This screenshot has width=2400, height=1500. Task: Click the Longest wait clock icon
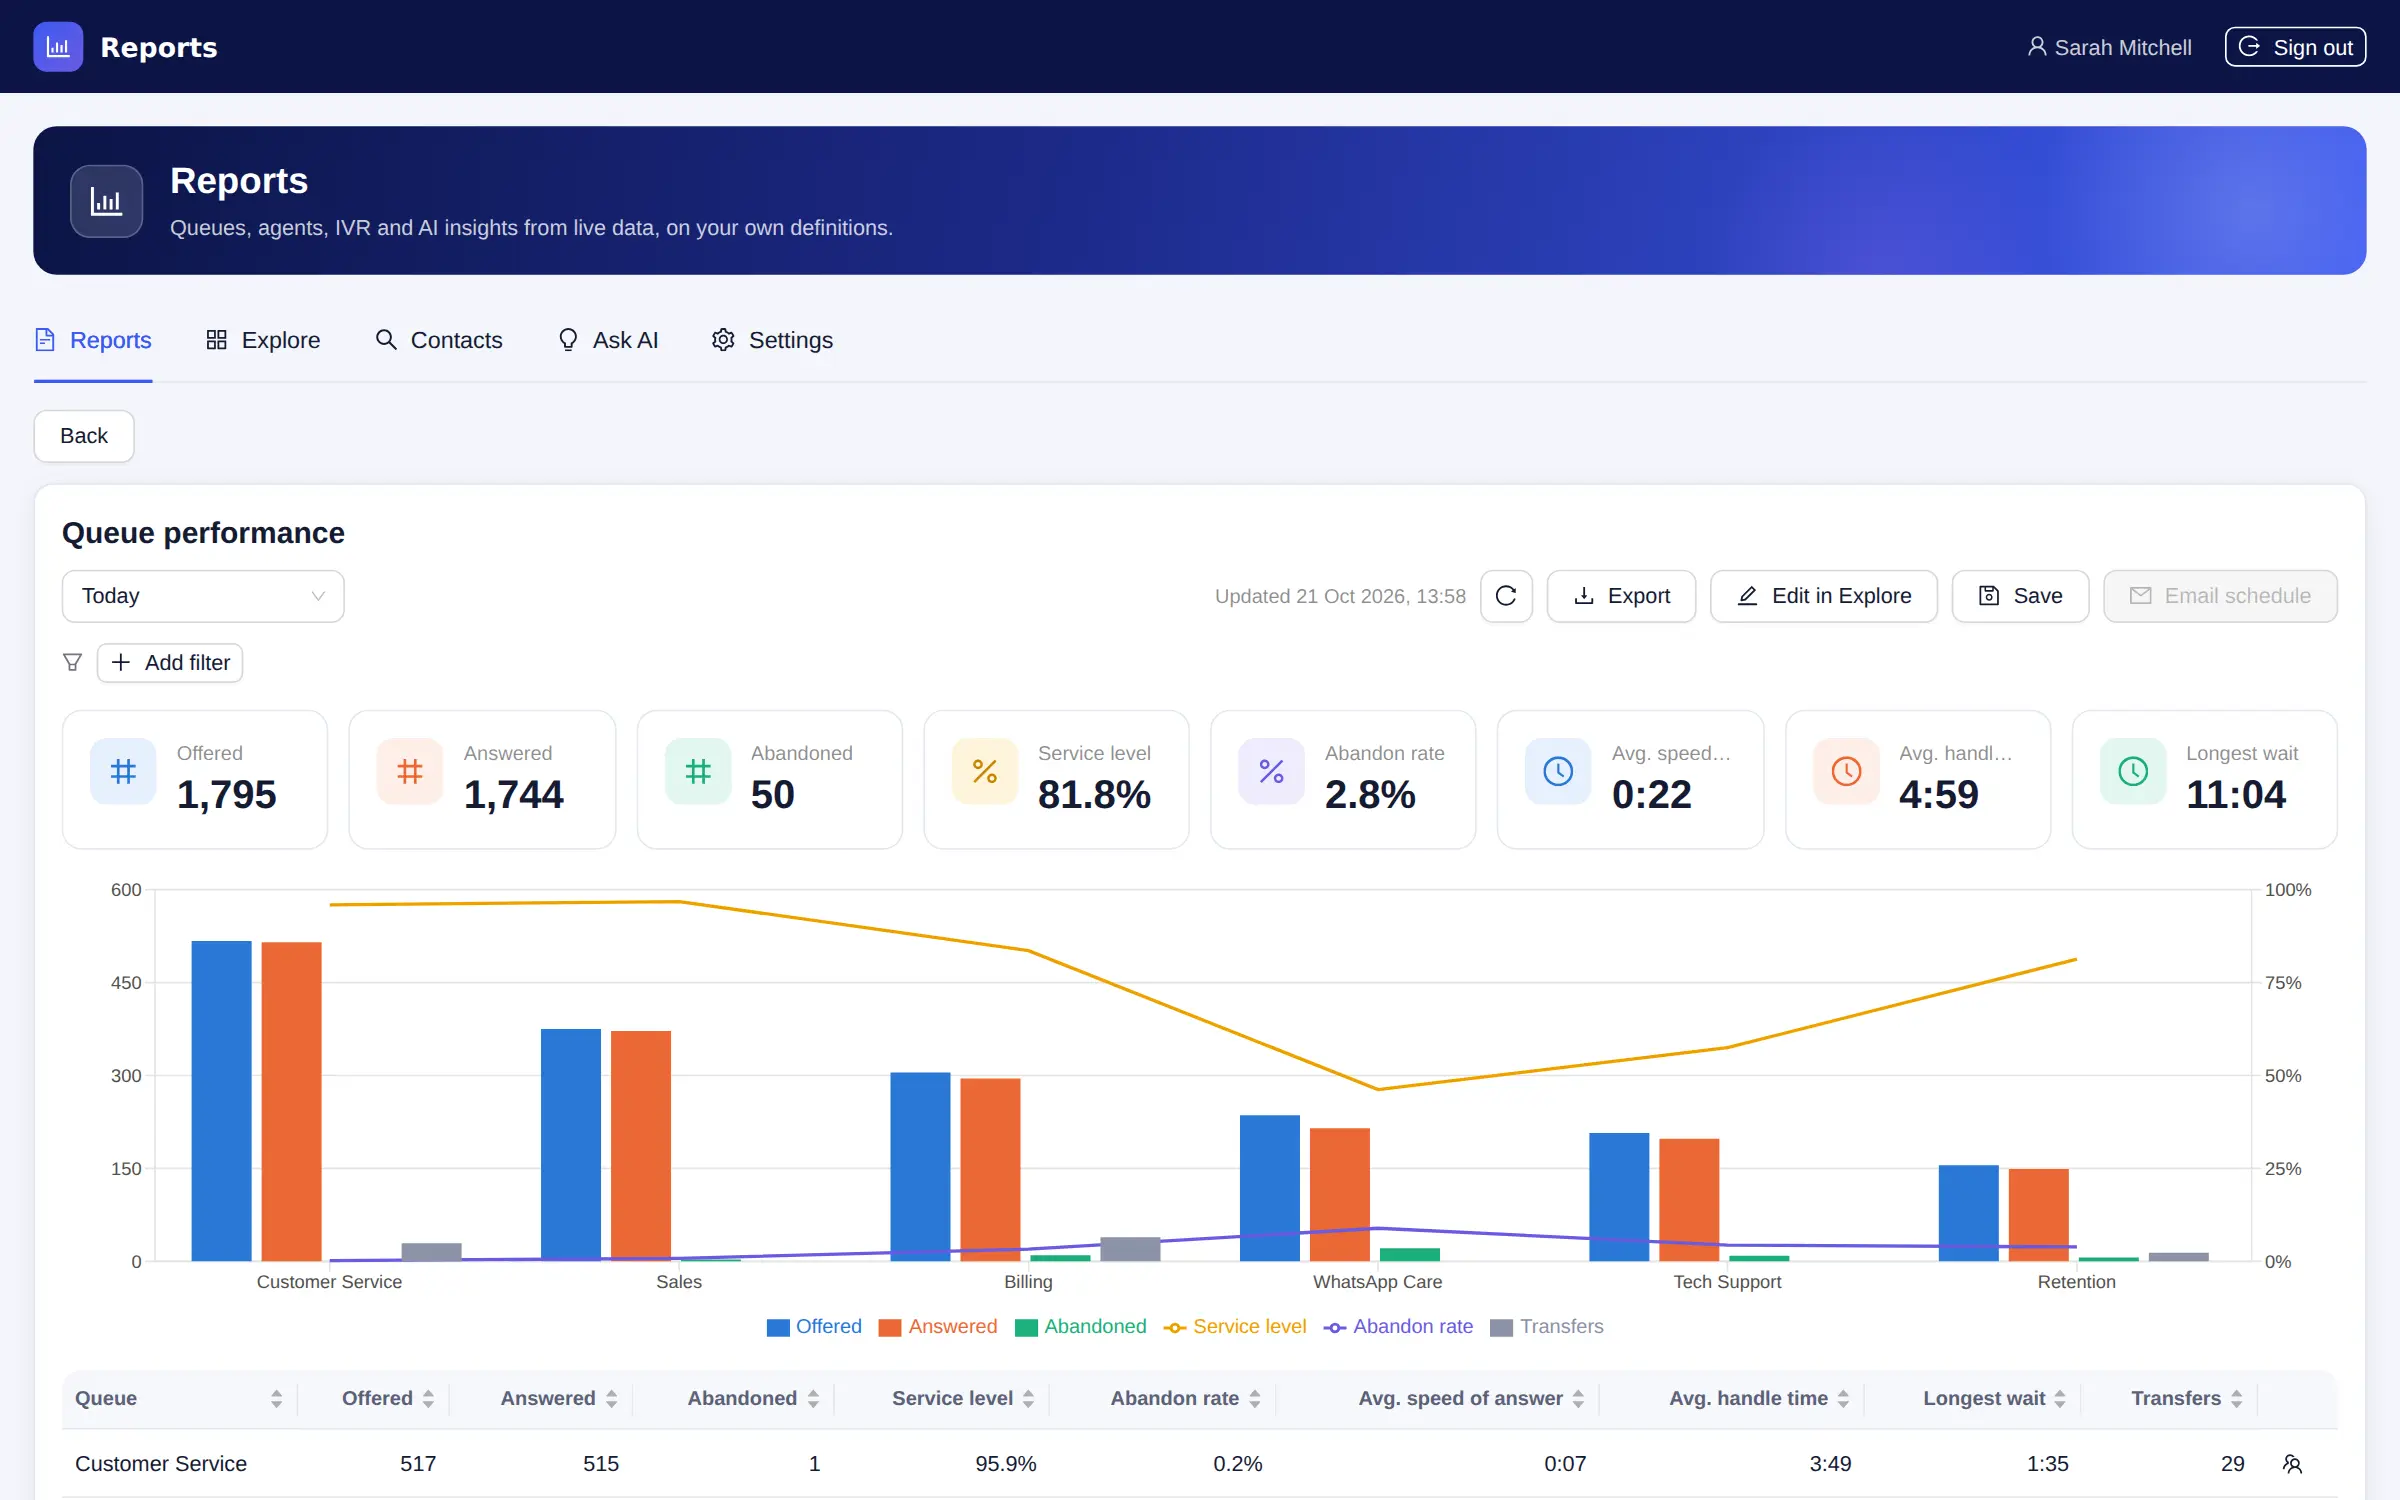click(x=2133, y=771)
